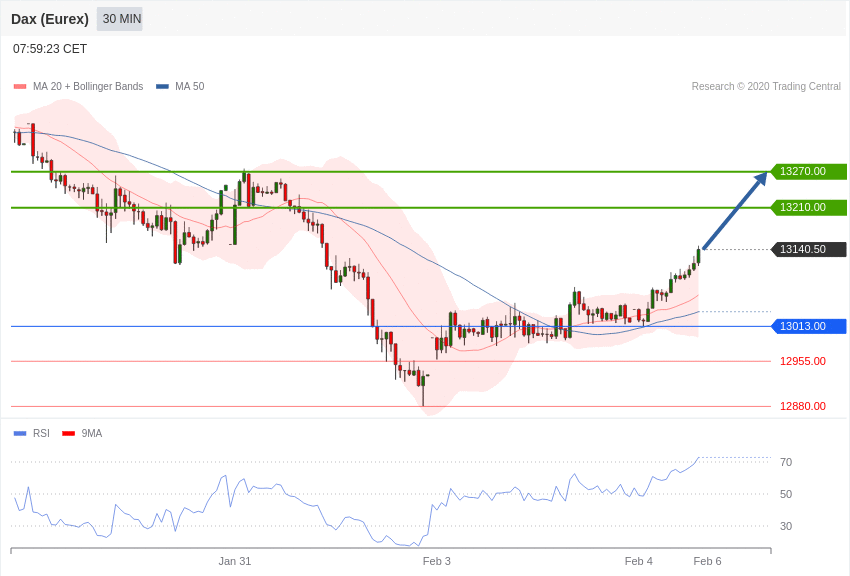Click the RSI 30 axis value
850x576 pixels.
click(x=786, y=527)
